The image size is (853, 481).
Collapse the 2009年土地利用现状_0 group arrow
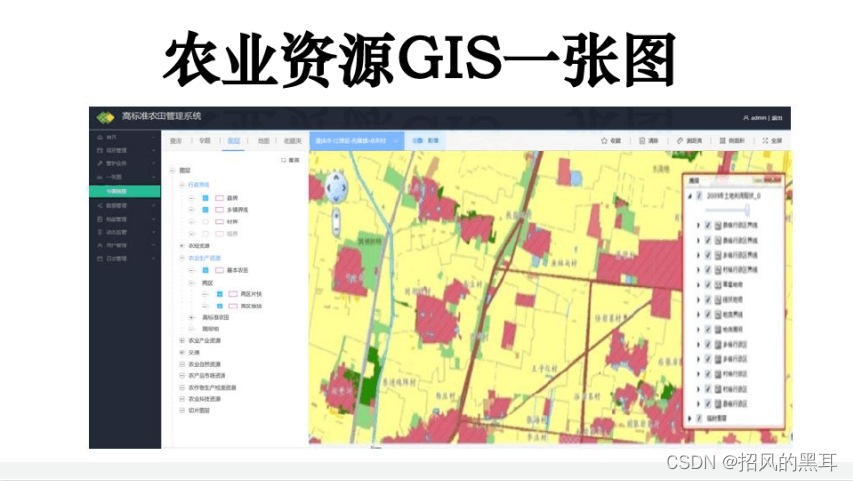pos(690,196)
